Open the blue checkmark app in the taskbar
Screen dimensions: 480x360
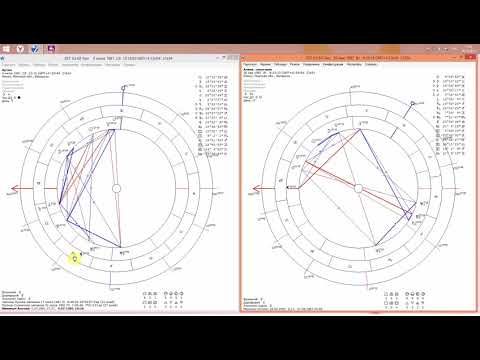coord(35,49)
